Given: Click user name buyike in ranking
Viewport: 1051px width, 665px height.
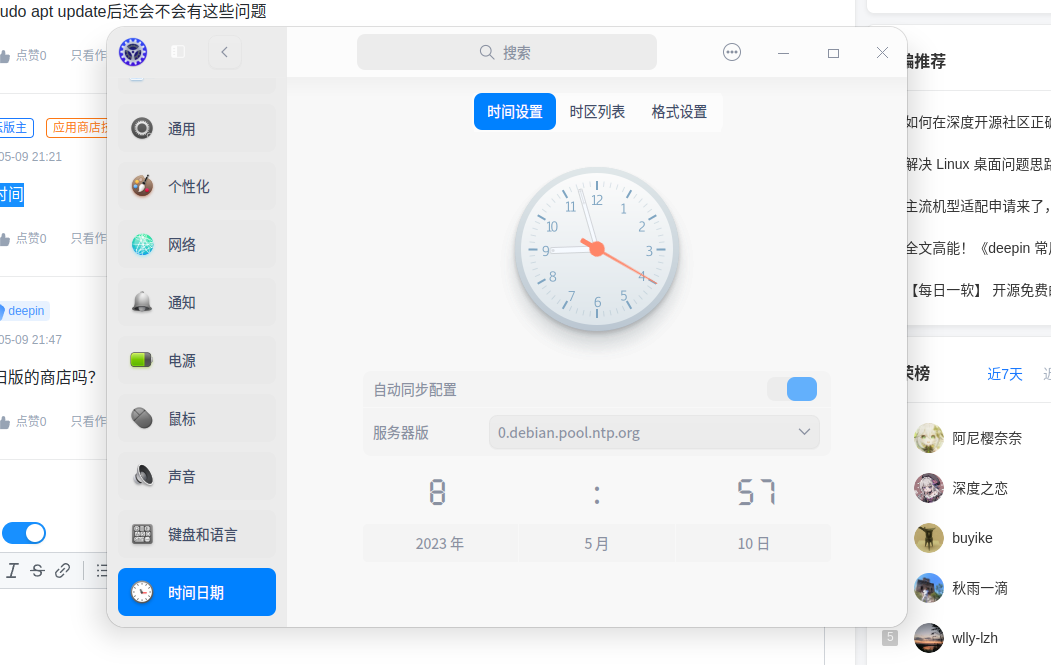Looking at the screenshot, I should point(972,538).
